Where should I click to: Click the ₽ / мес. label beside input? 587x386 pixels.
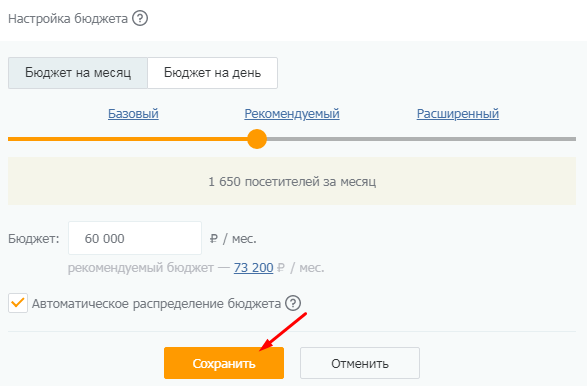coord(233,238)
